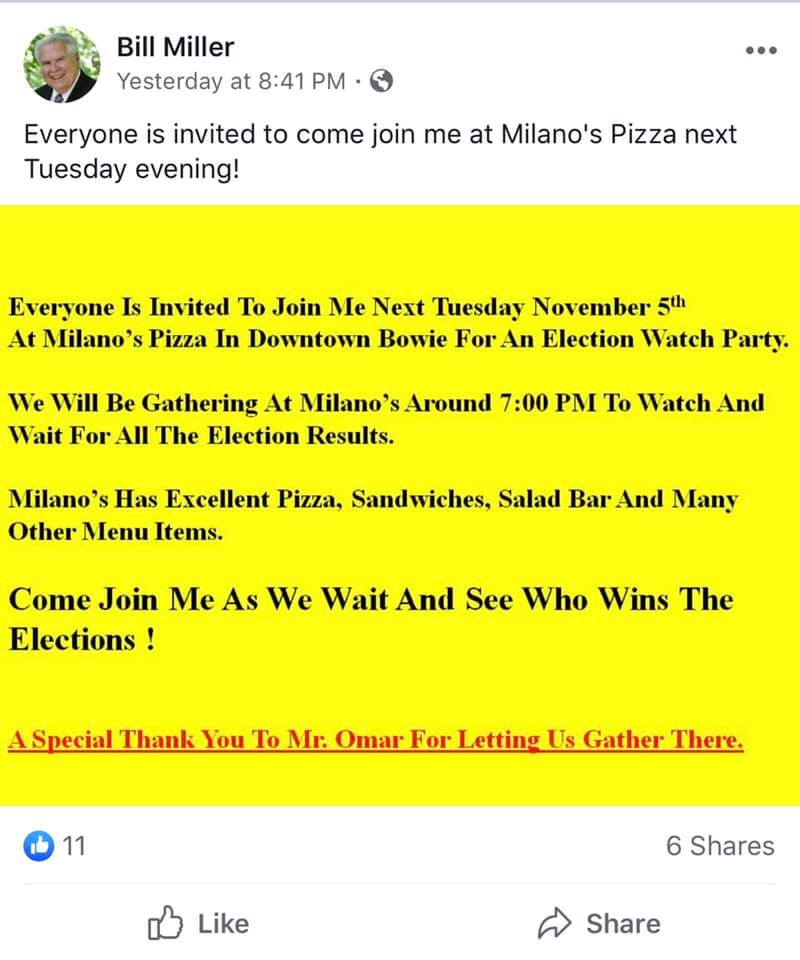Screen dimensions: 800x960
Task: Click the blue thumbs-up reaction icon
Action: point(38,846)
